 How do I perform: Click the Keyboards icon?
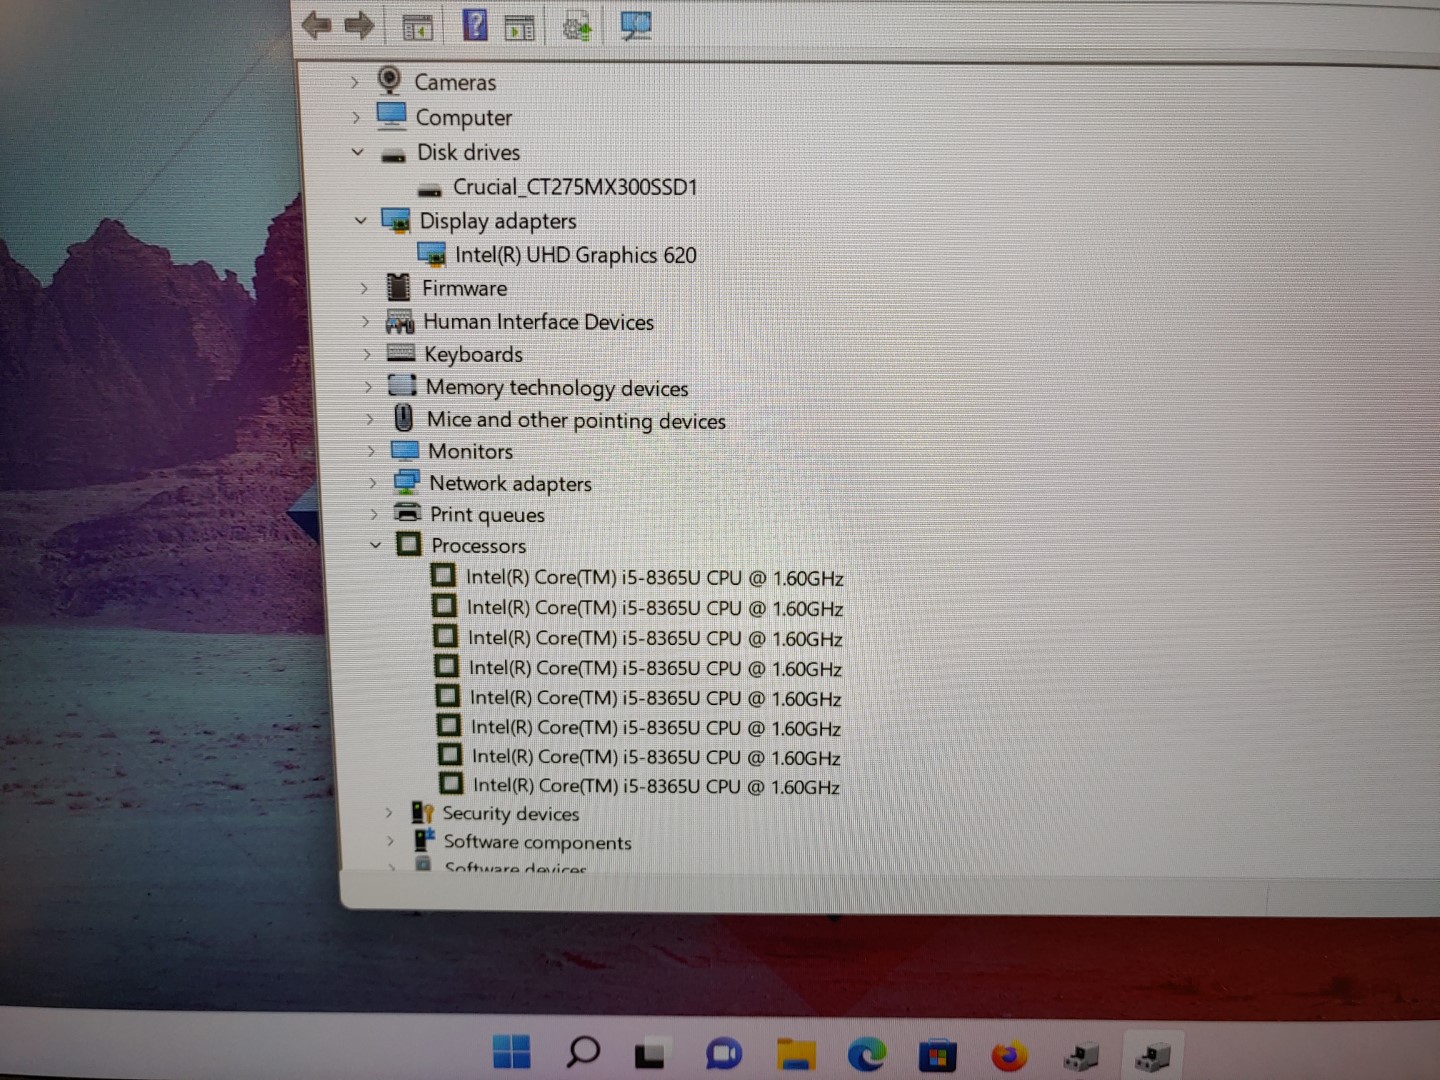pos(401,353)
